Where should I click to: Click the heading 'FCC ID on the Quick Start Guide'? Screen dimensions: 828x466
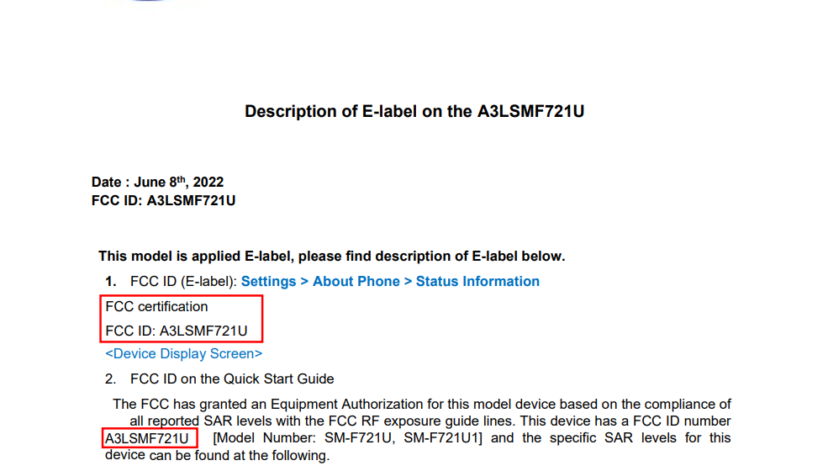click(x=232, y=379)
